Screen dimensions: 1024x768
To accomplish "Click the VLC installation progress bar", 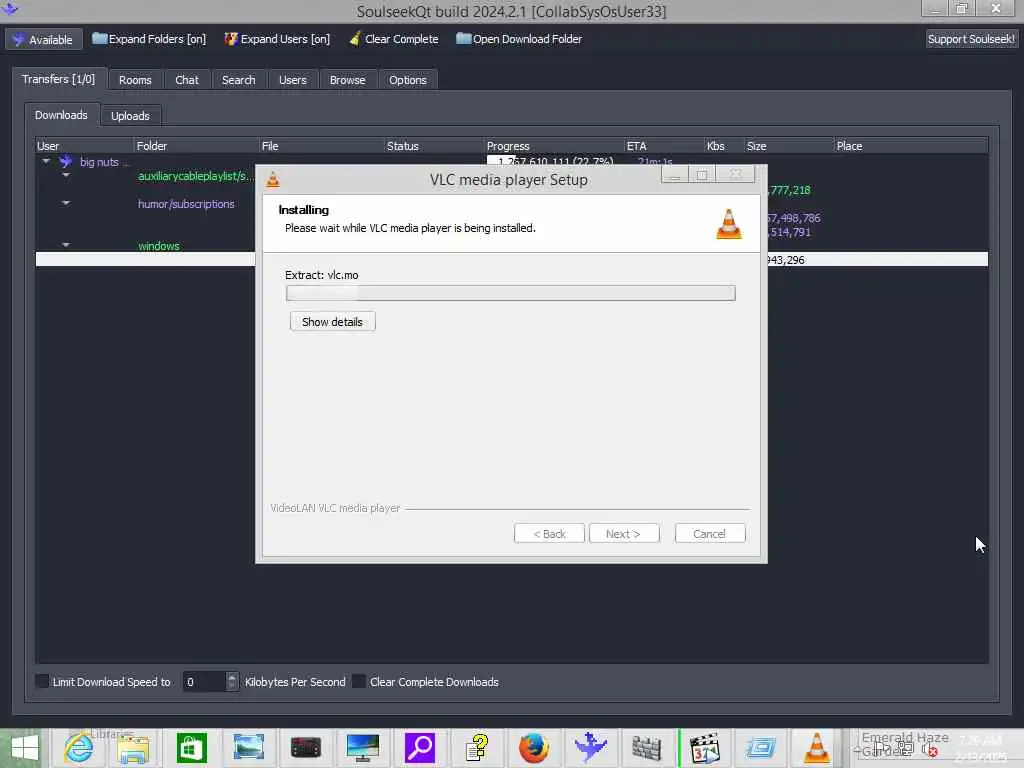I will click(x=511, y=293).
